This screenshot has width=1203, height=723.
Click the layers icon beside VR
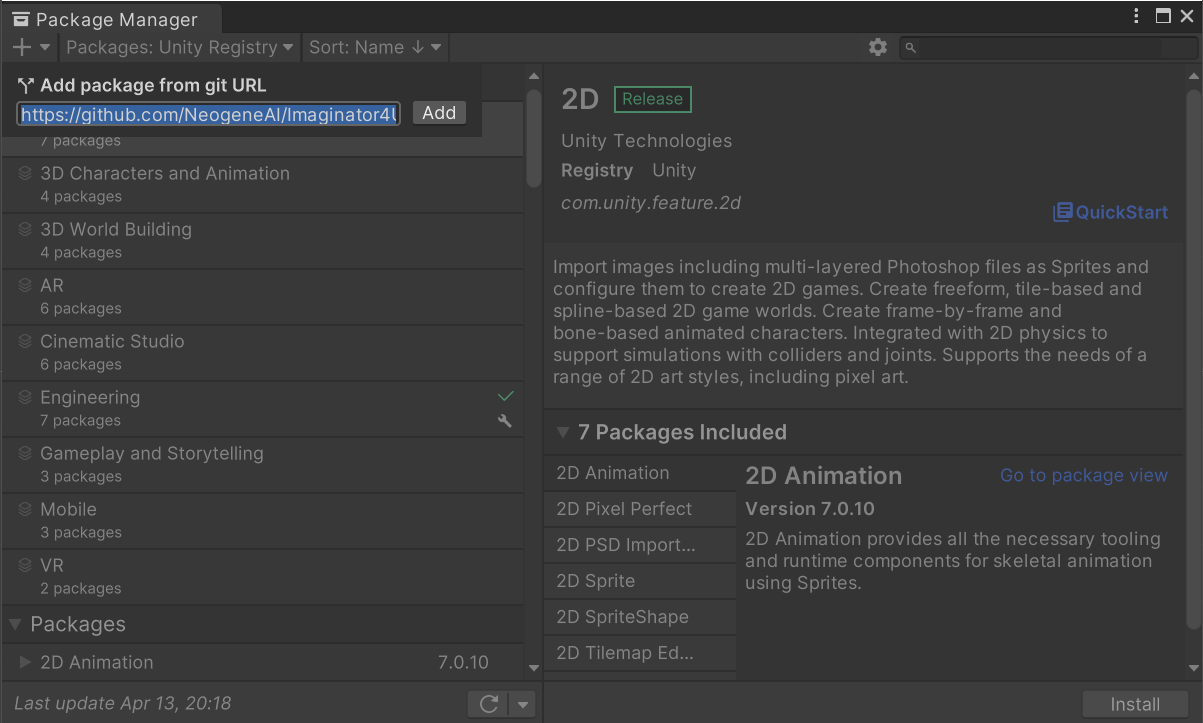tap(25, 565)
